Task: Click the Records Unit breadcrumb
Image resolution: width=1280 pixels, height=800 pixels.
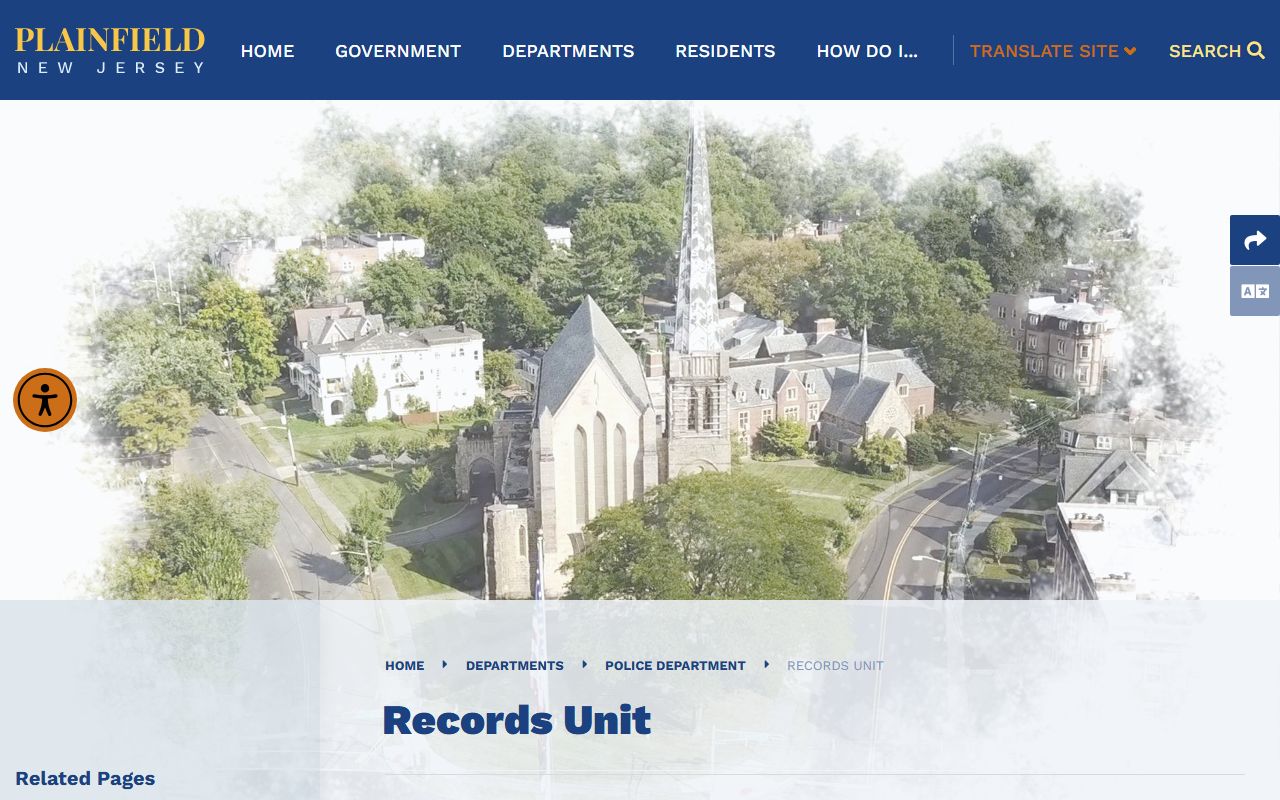Action: point(835,666)
